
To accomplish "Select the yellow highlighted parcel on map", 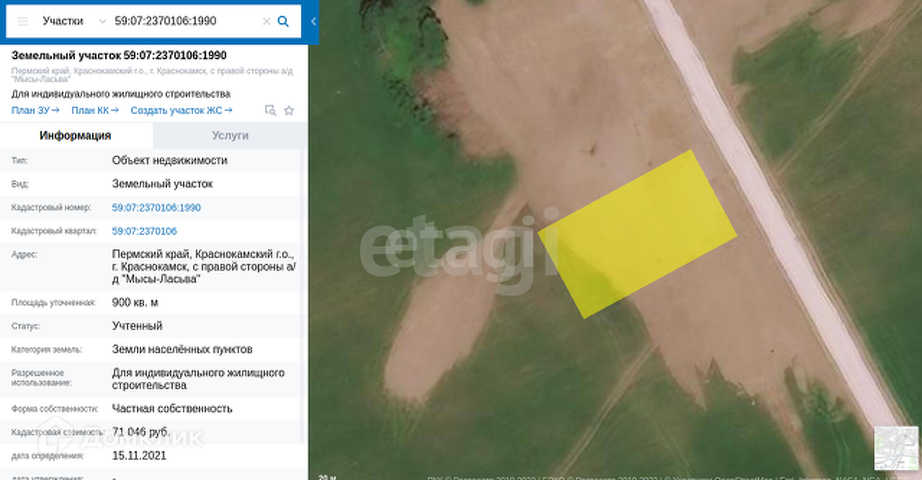I will (x=637, y=234).
